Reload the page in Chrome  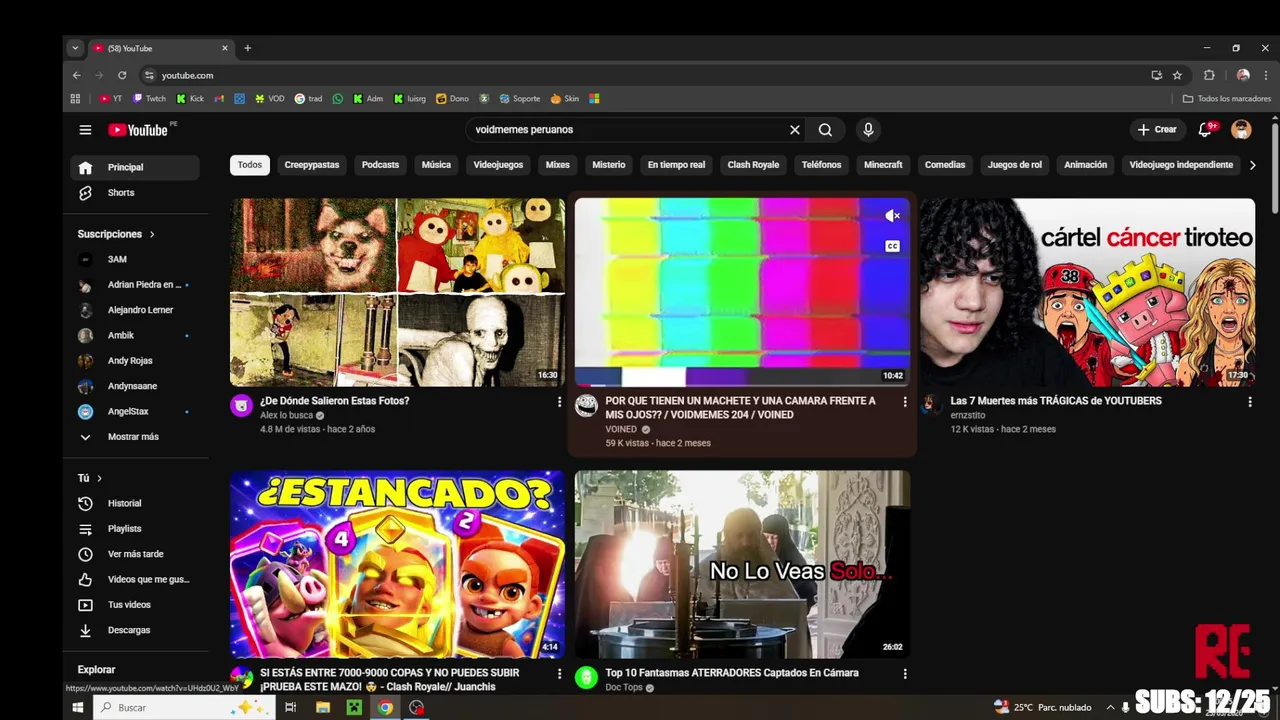tap(122, 75)
